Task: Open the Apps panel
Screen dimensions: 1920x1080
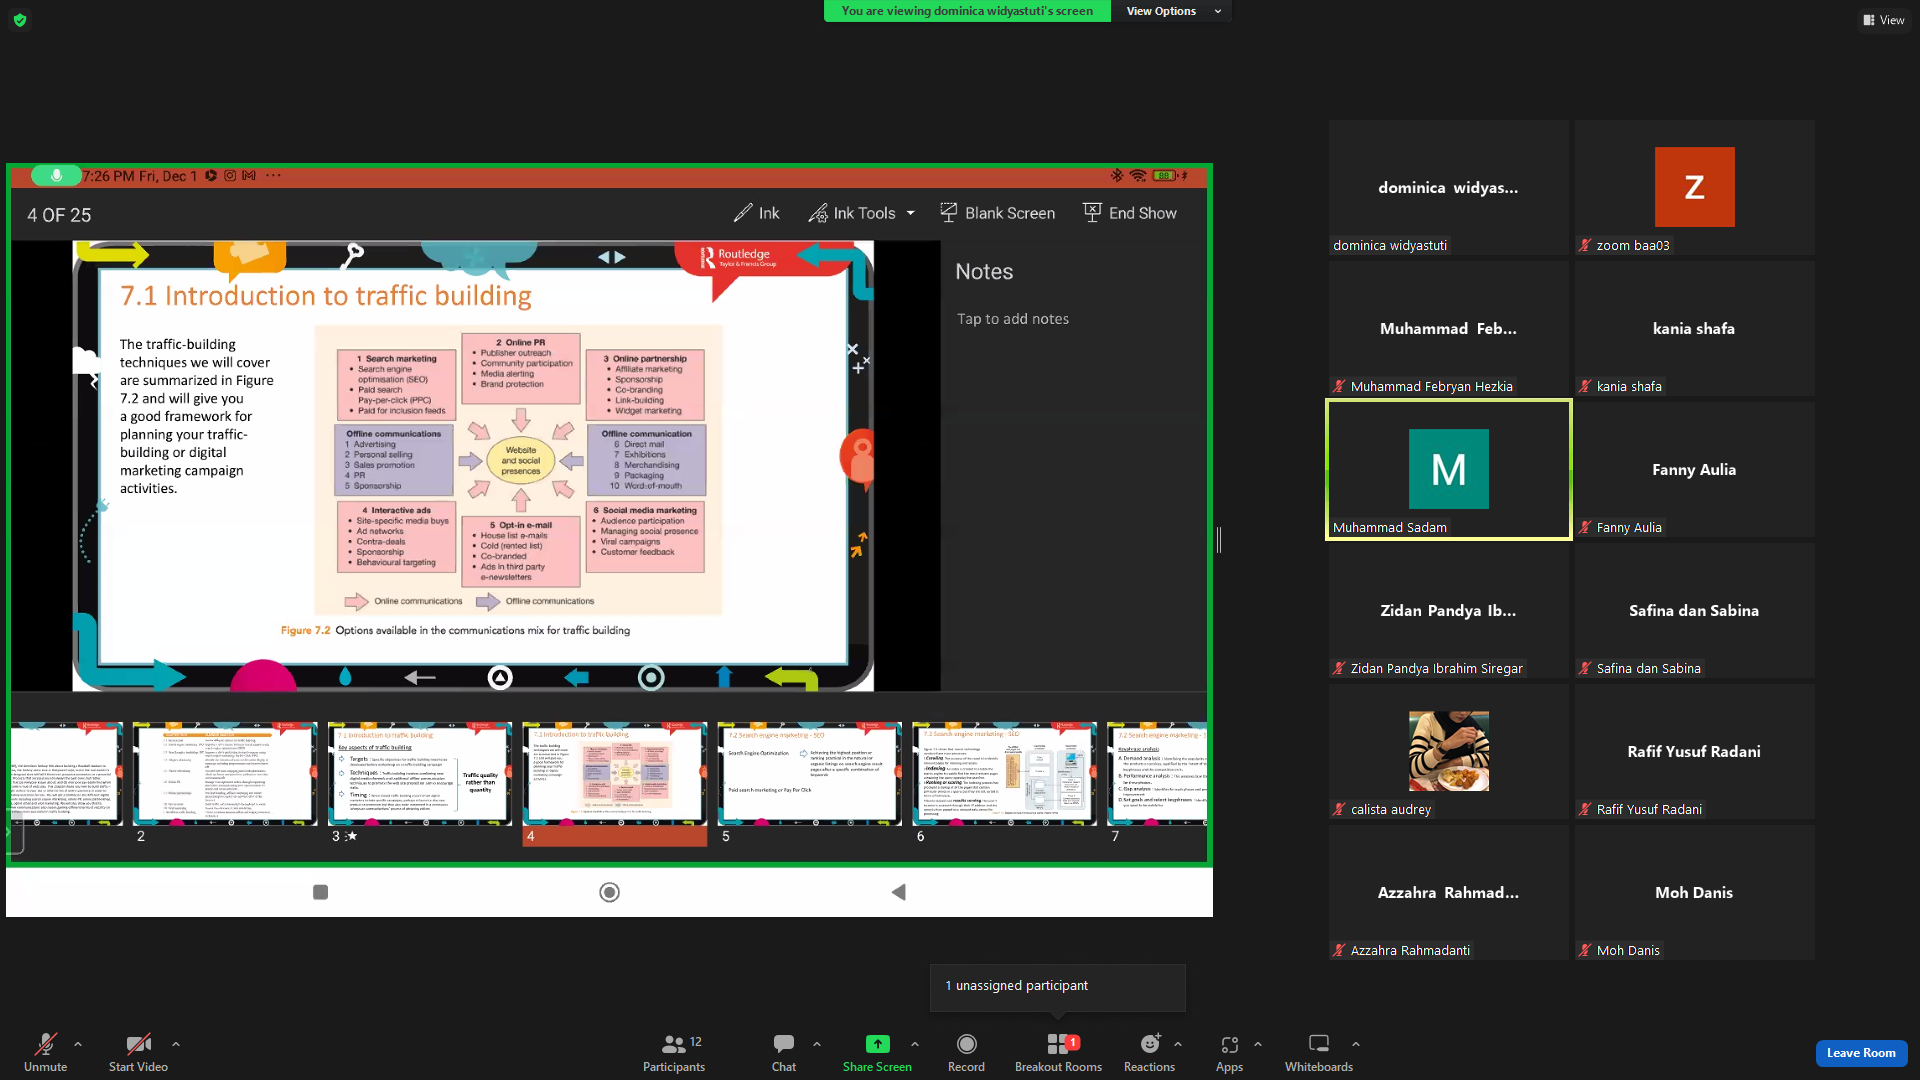Action: point(1229,1052)
